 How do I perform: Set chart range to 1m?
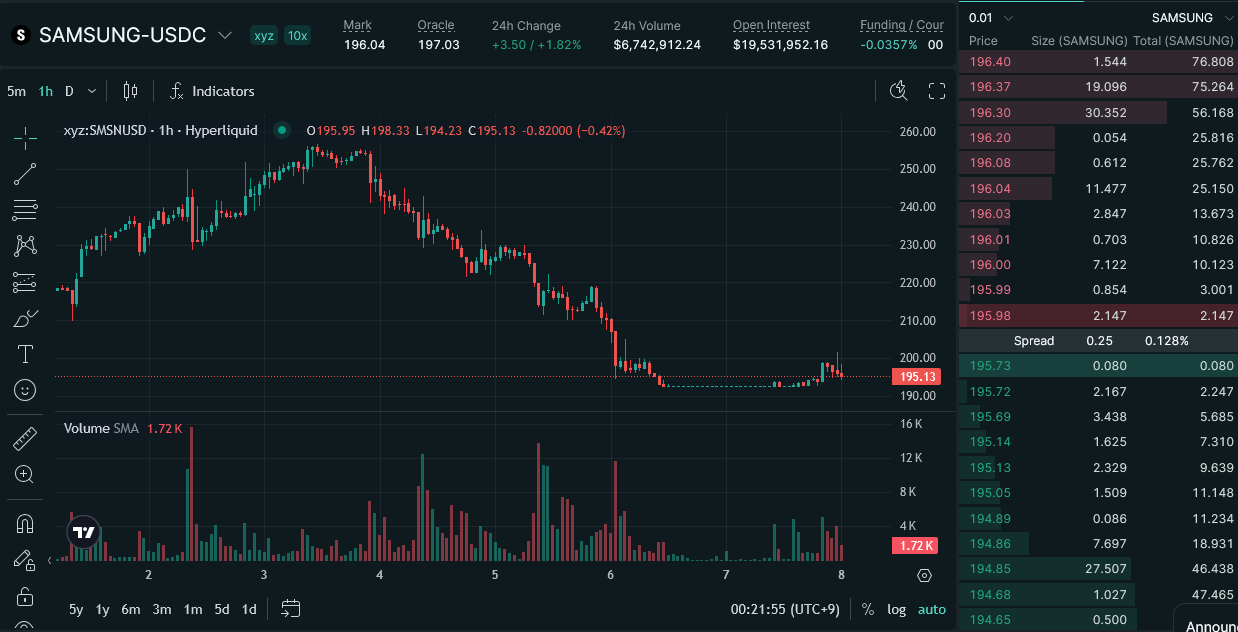pyautogui.click(x=192, y=609)
